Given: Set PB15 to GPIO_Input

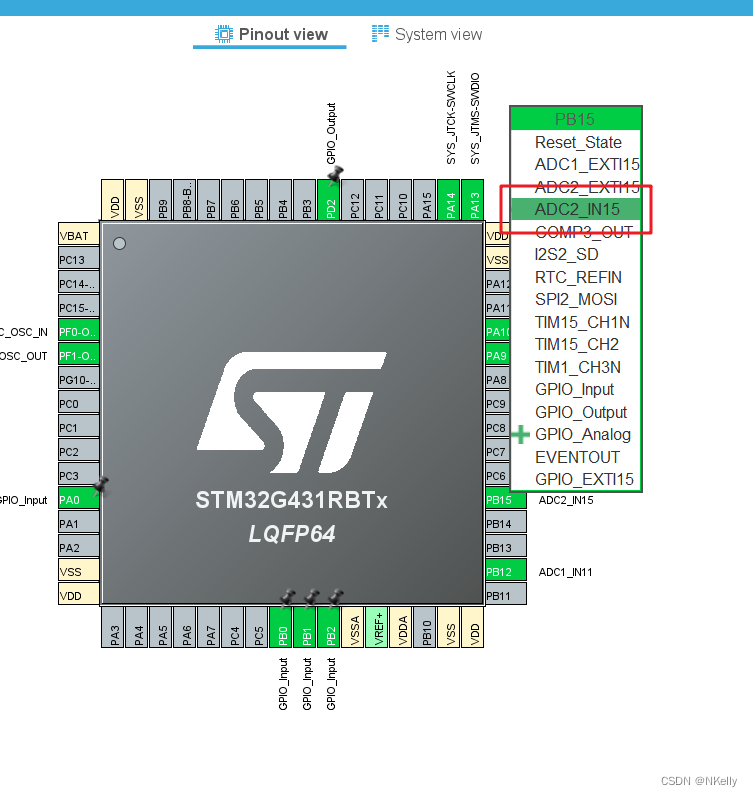Looking at the screenshot, I should tap(575, 390).
